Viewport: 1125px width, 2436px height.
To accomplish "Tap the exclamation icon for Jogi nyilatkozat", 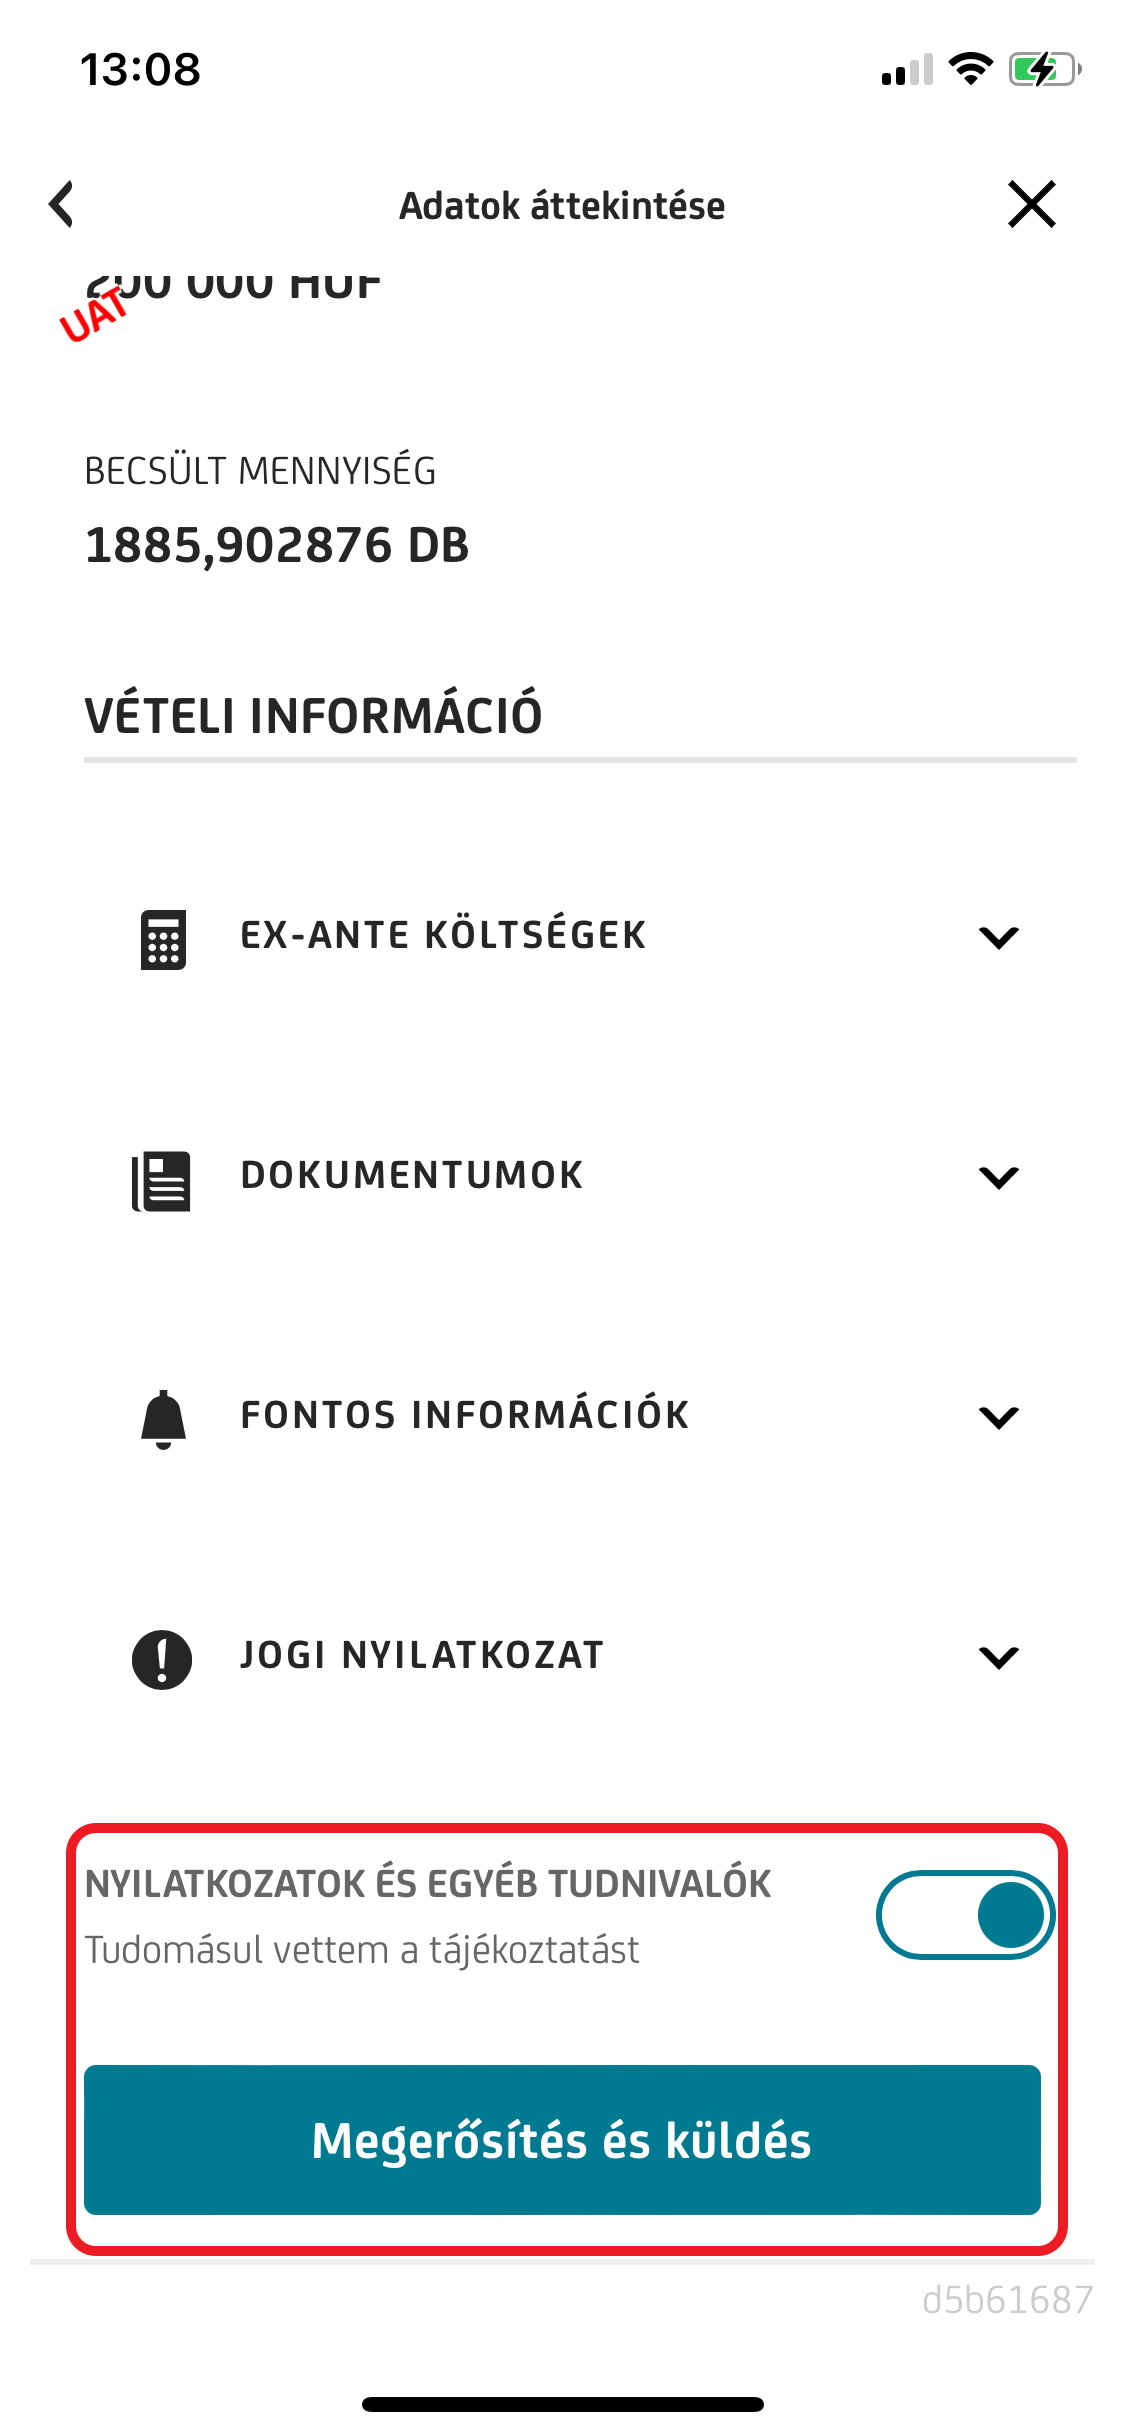I will click(x=162, y=1659).
